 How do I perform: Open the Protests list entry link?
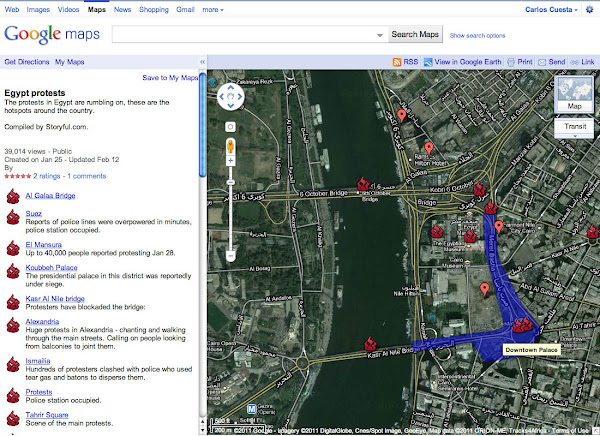click(x=39, y=392)
